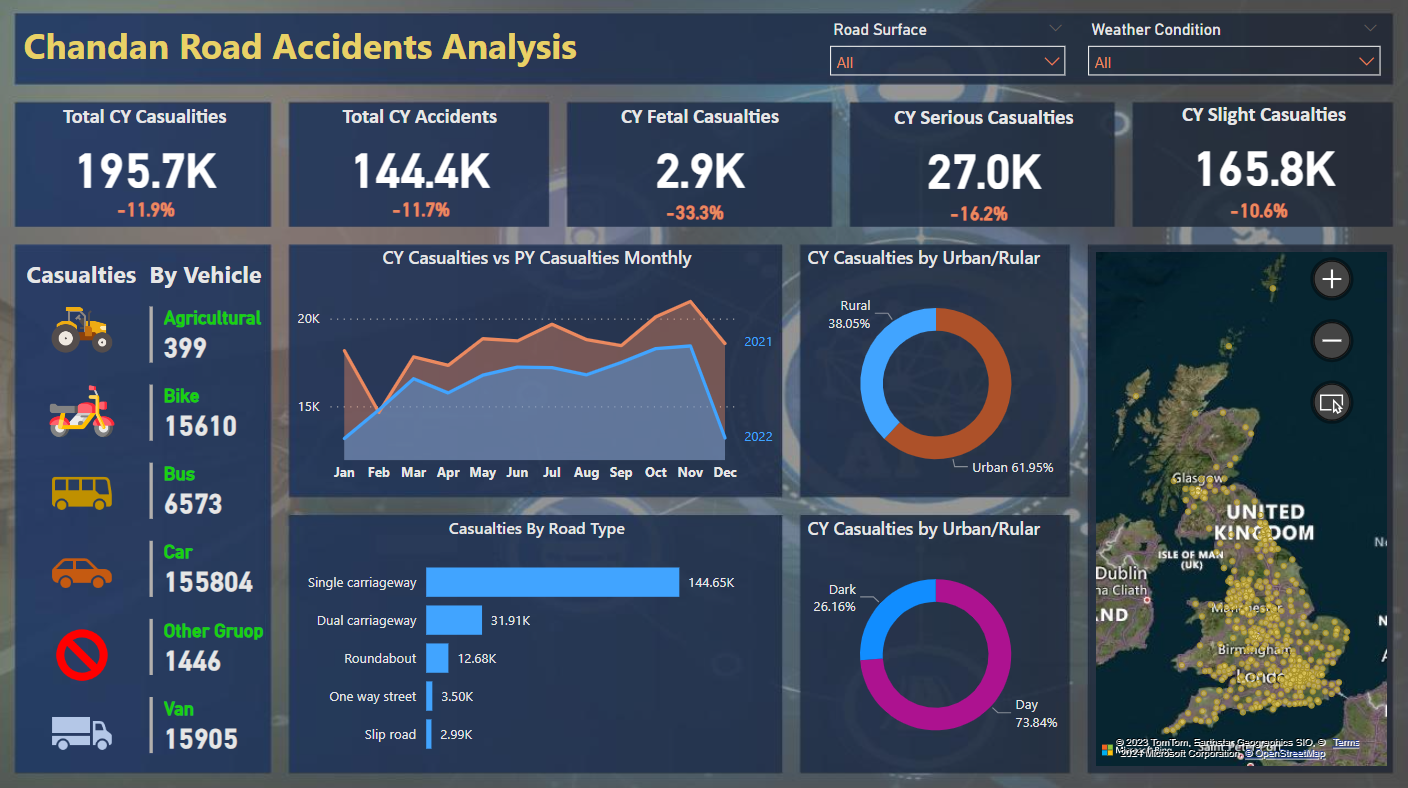Zoom in on the map
The width and height of the screenshot is (1408, 788).
click(1331, 279)
